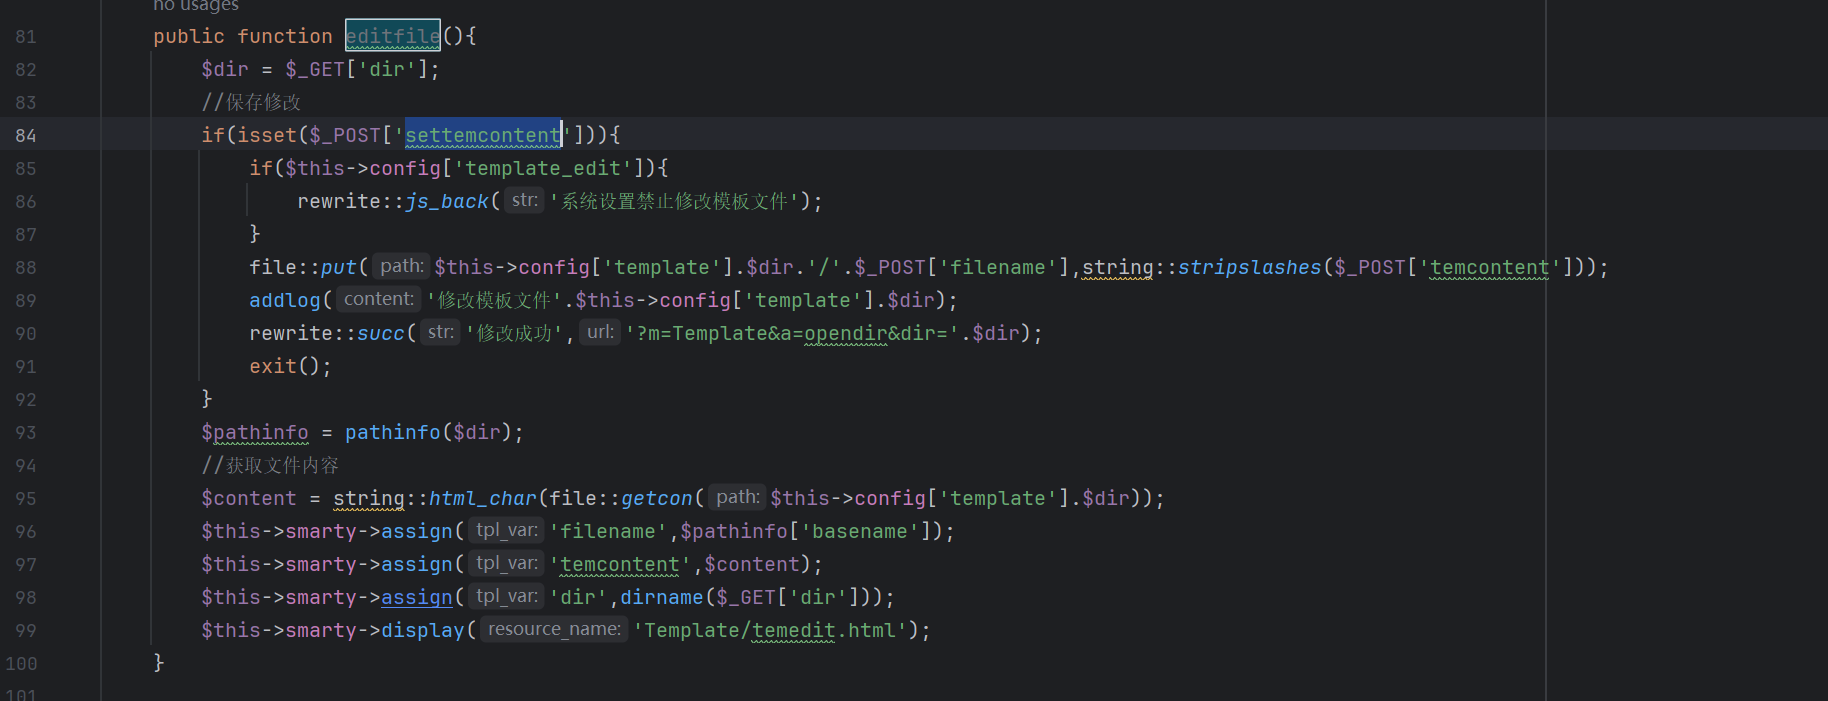Click the getcon method call
This screenshot has width=1828, height=701.
(x=656, y=498)
